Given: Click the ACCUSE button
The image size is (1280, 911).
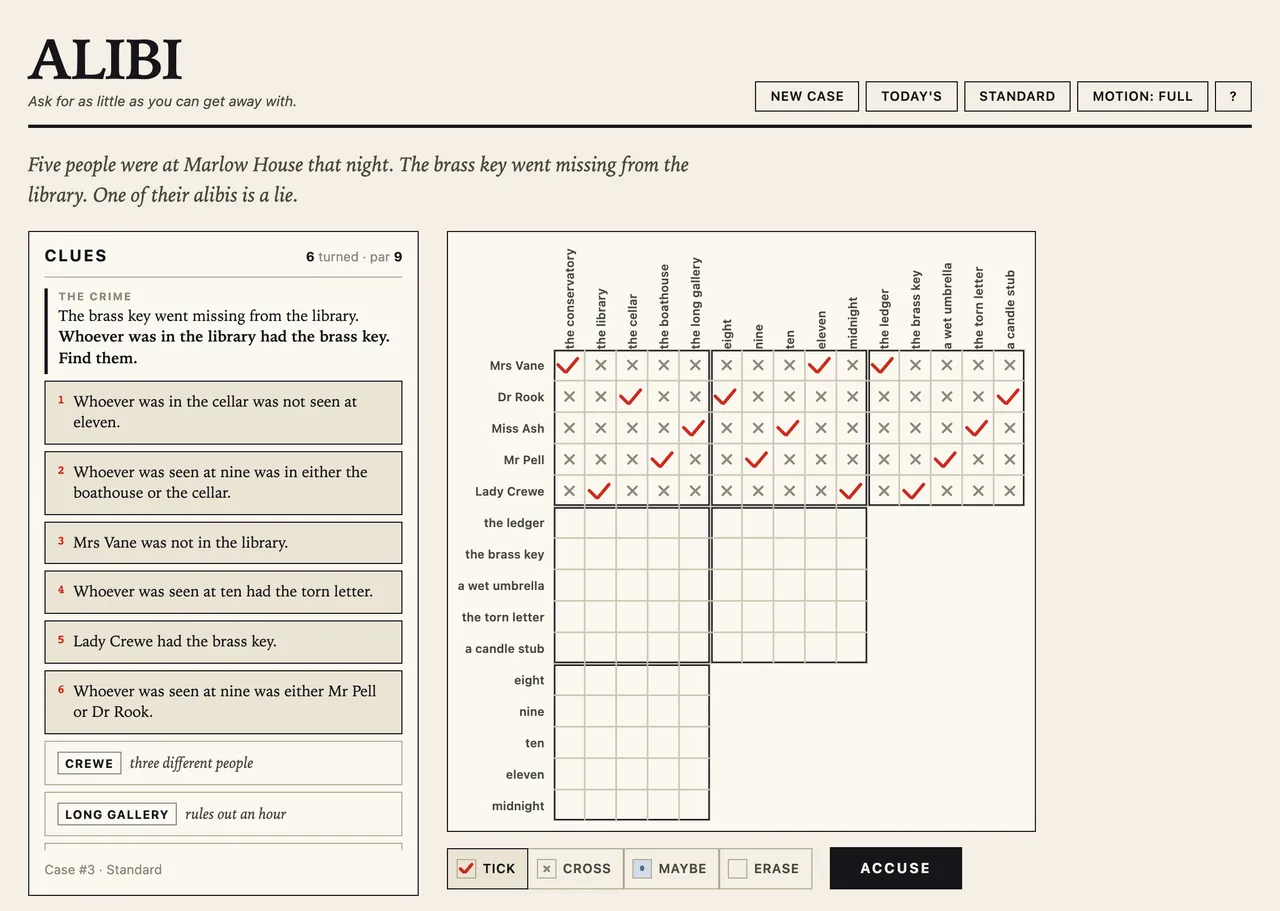Looking at the screenshot, I should (x=895, y=868).
